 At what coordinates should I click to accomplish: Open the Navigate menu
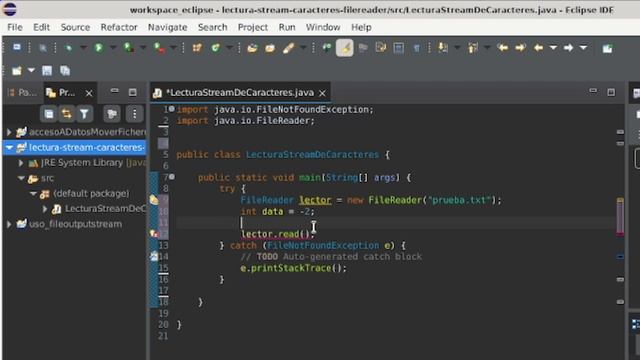click(167, 27)
